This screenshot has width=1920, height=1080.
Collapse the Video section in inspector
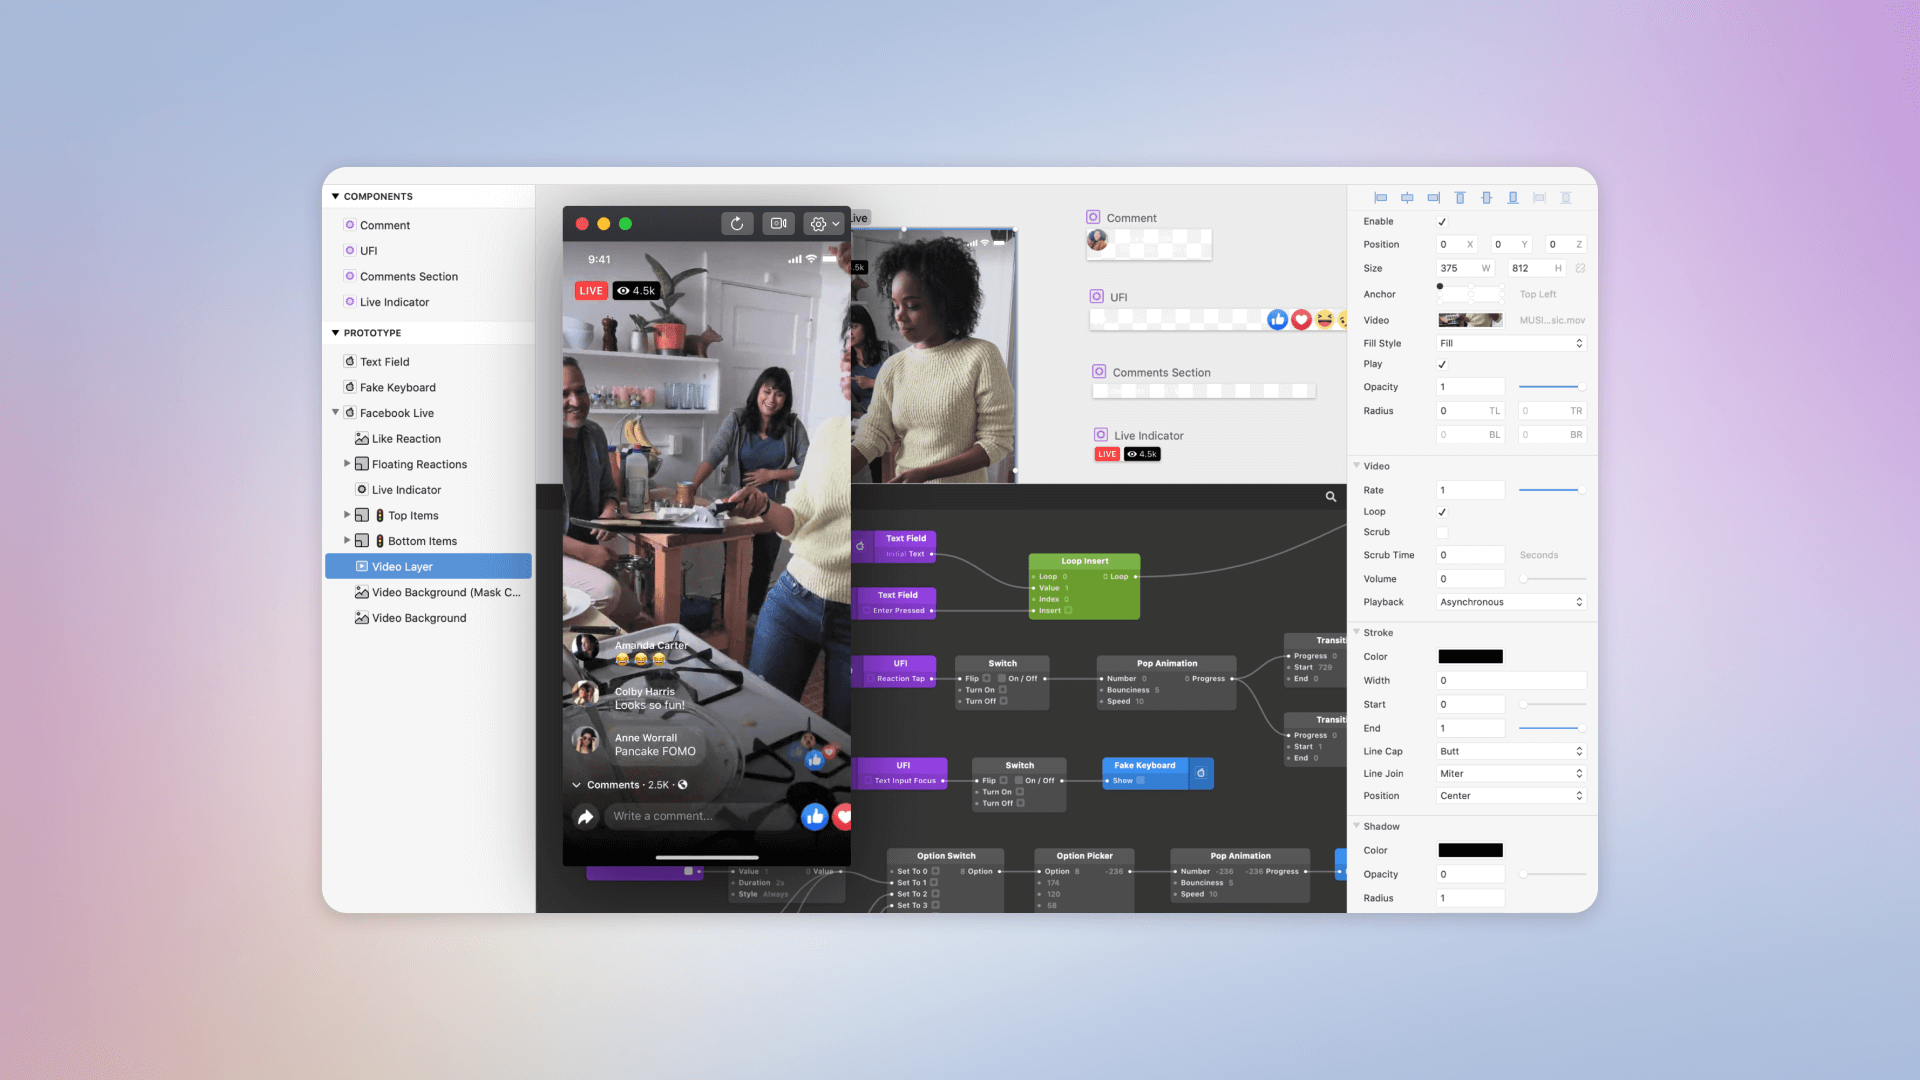tap(1357, 466)
